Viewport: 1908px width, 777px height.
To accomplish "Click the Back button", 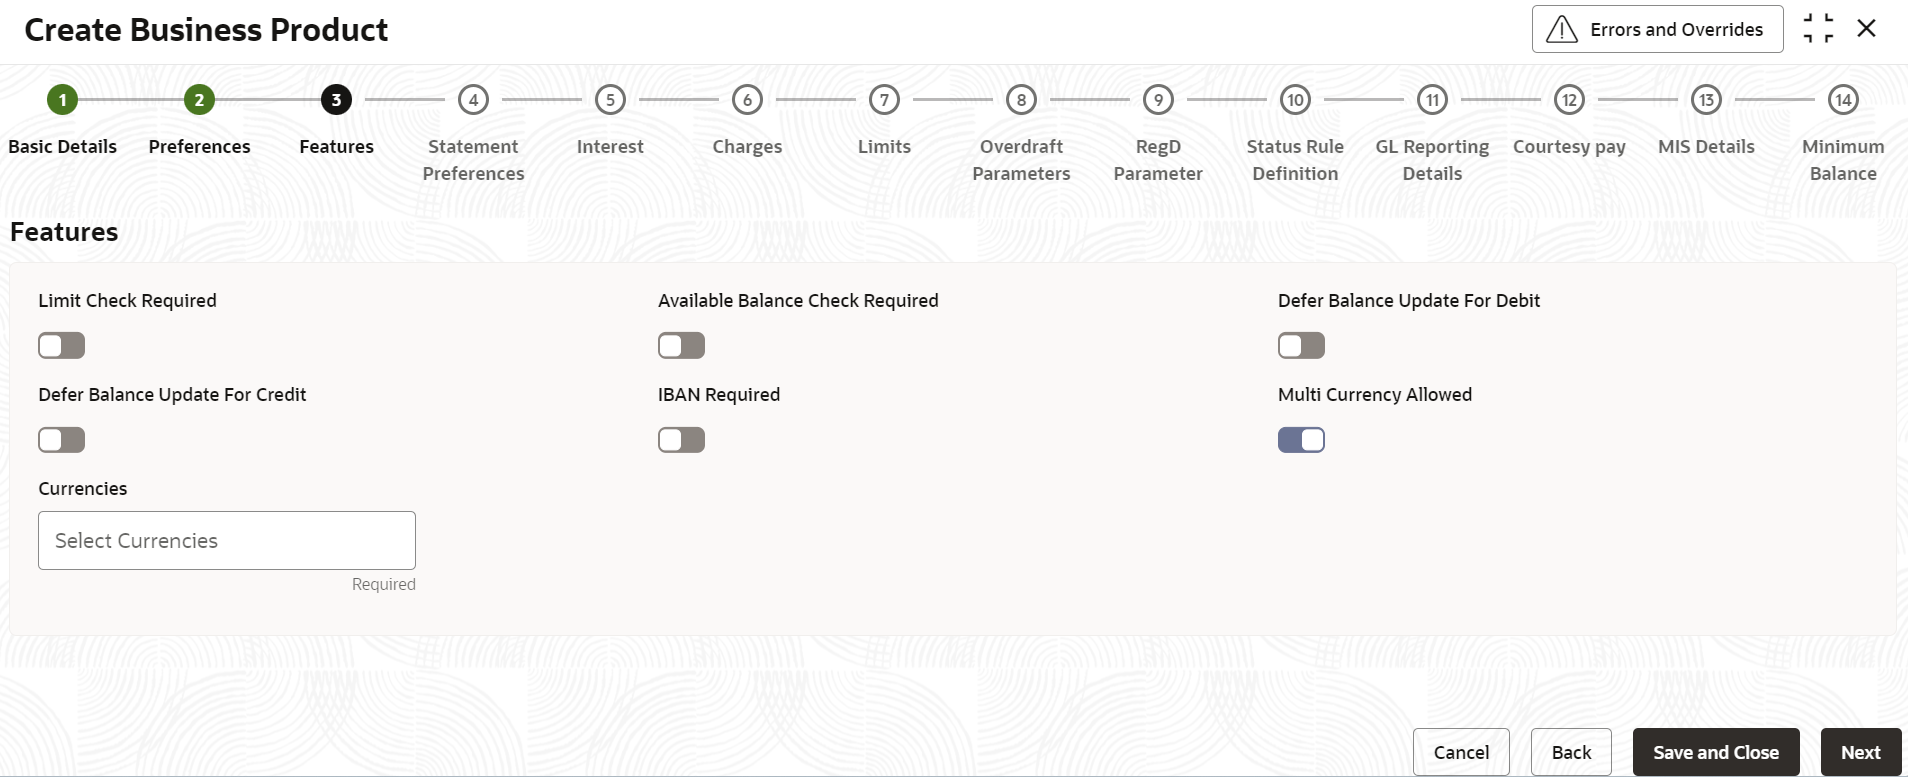I will pyautogui.click(x=1571, y=753).
